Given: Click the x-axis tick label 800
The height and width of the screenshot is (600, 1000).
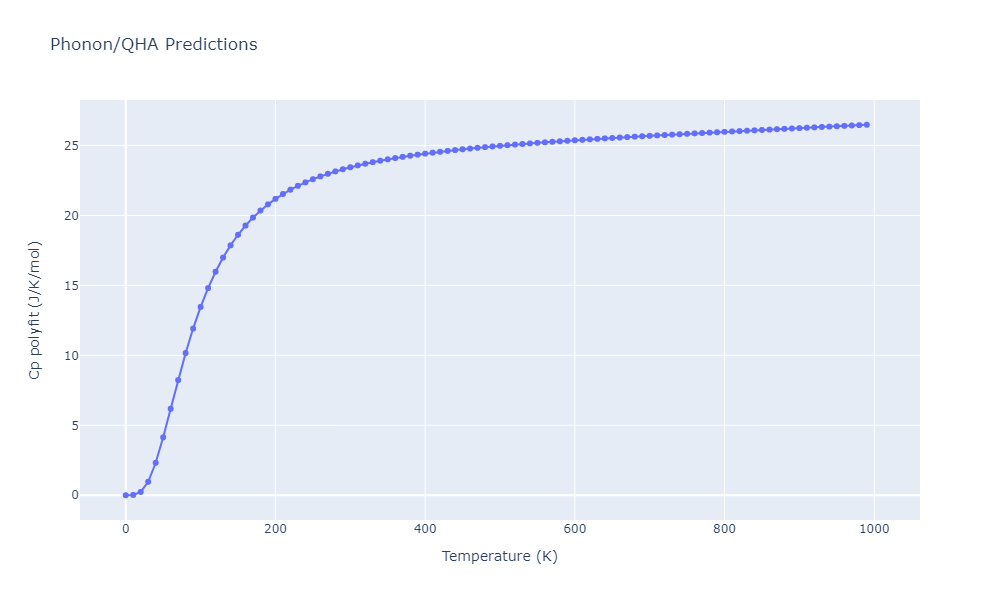Looking at the screenshot, I should (724, 529).
